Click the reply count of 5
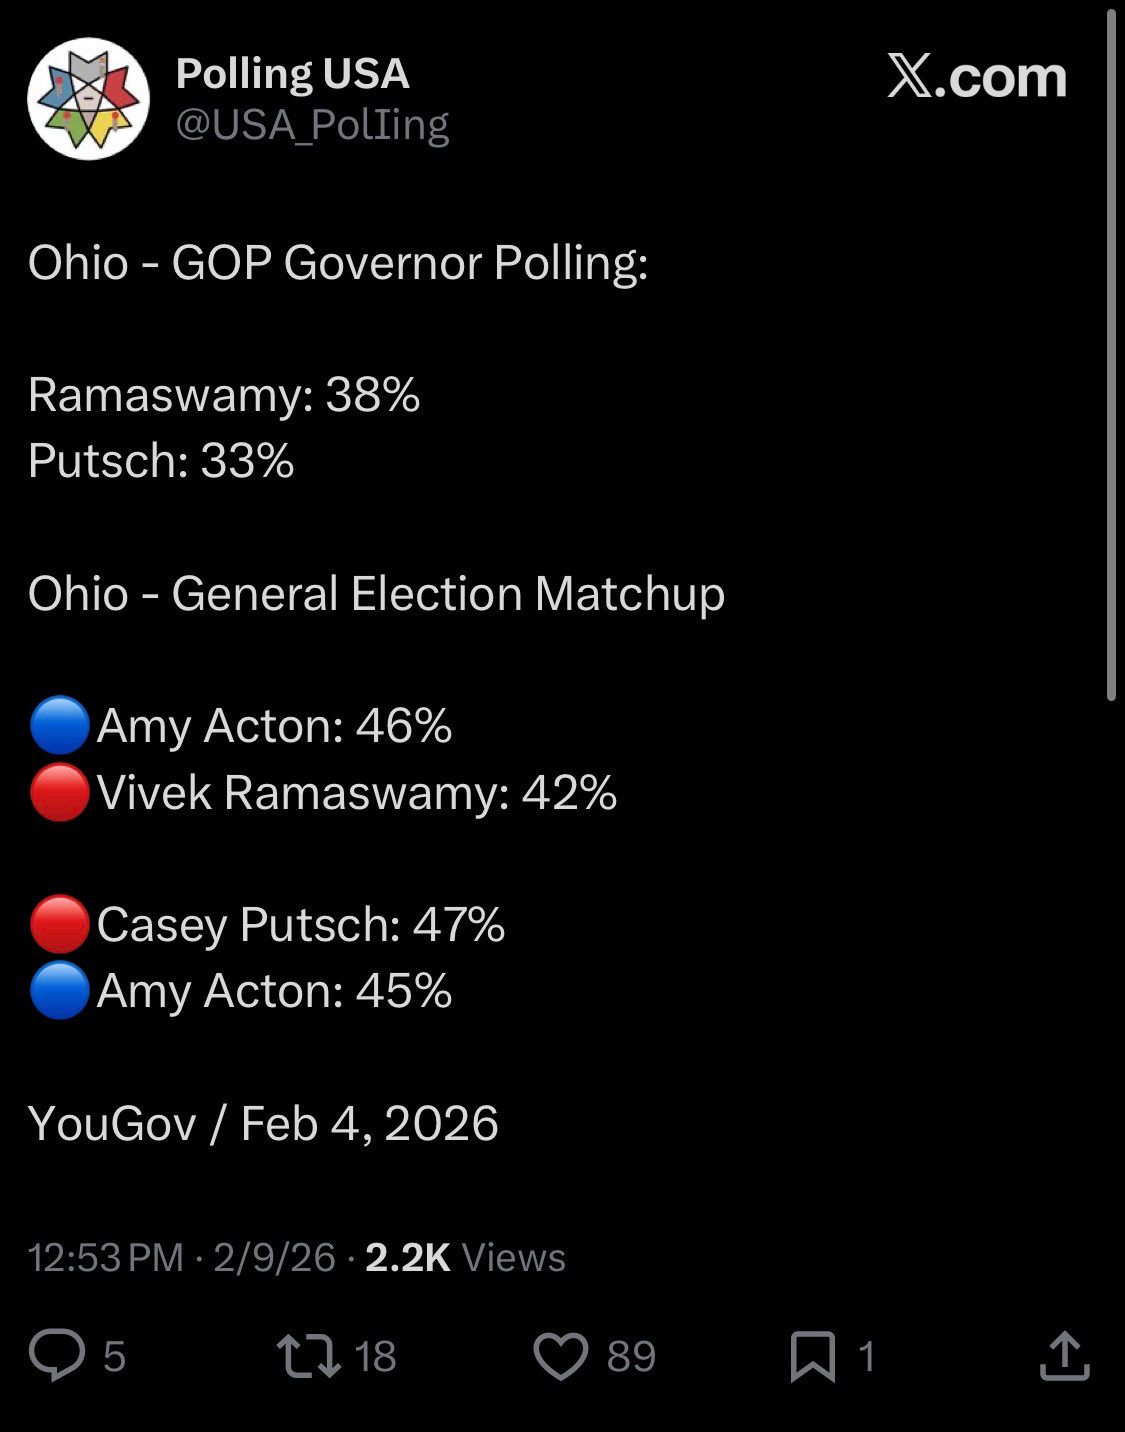This screenshot has width=1125, height=1432. click(114, 1357)
